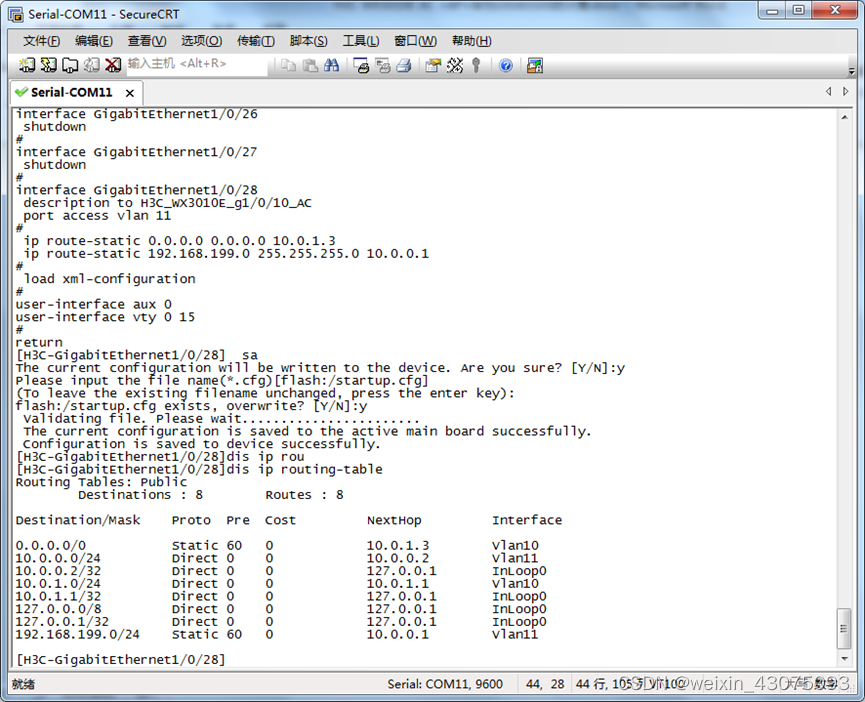Open the 文件(F) menu
The image size is (865, 702).
pyautogui.click(x=41, y=41)
